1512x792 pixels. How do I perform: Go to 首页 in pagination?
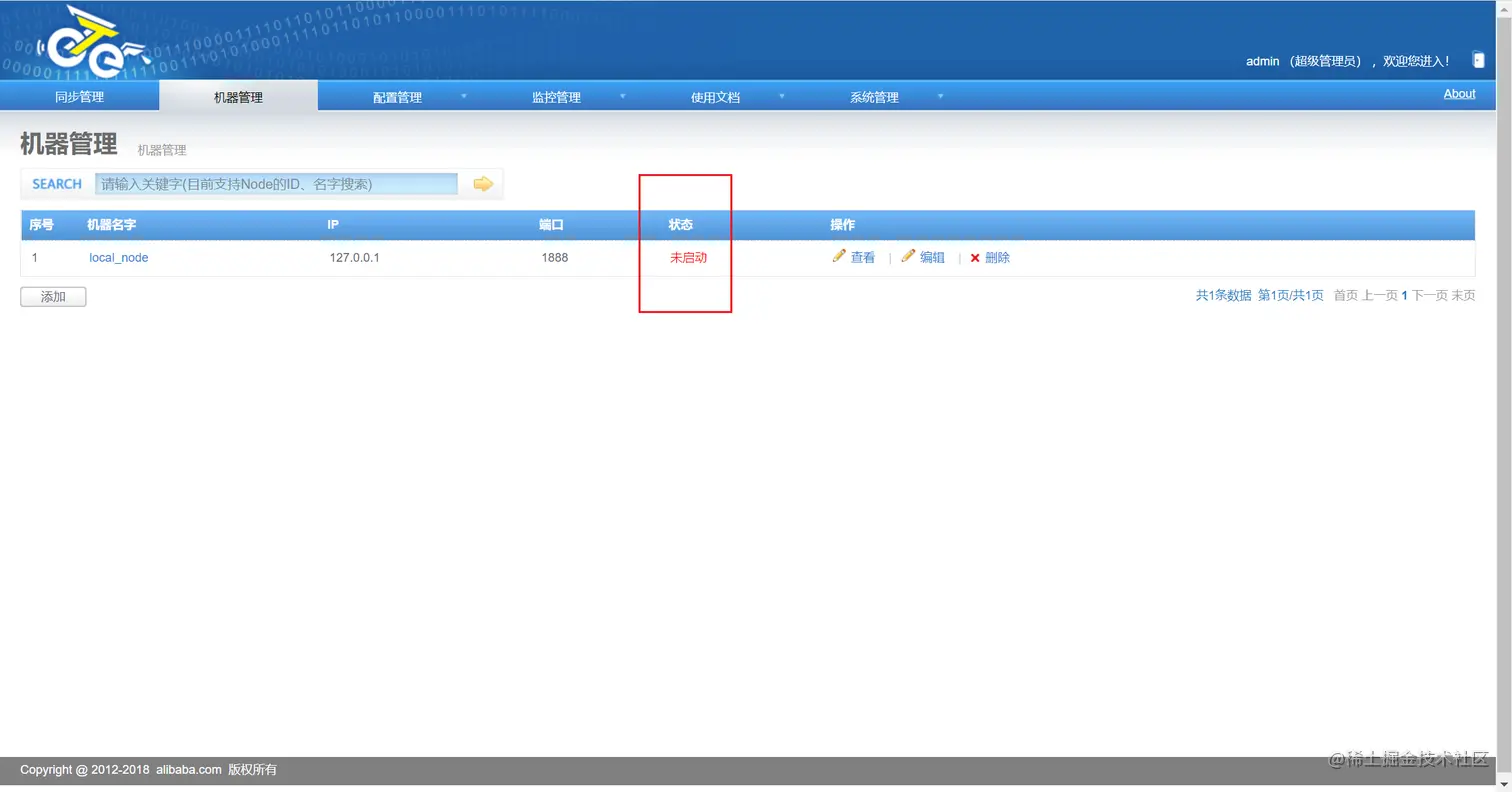[1346, 295]
